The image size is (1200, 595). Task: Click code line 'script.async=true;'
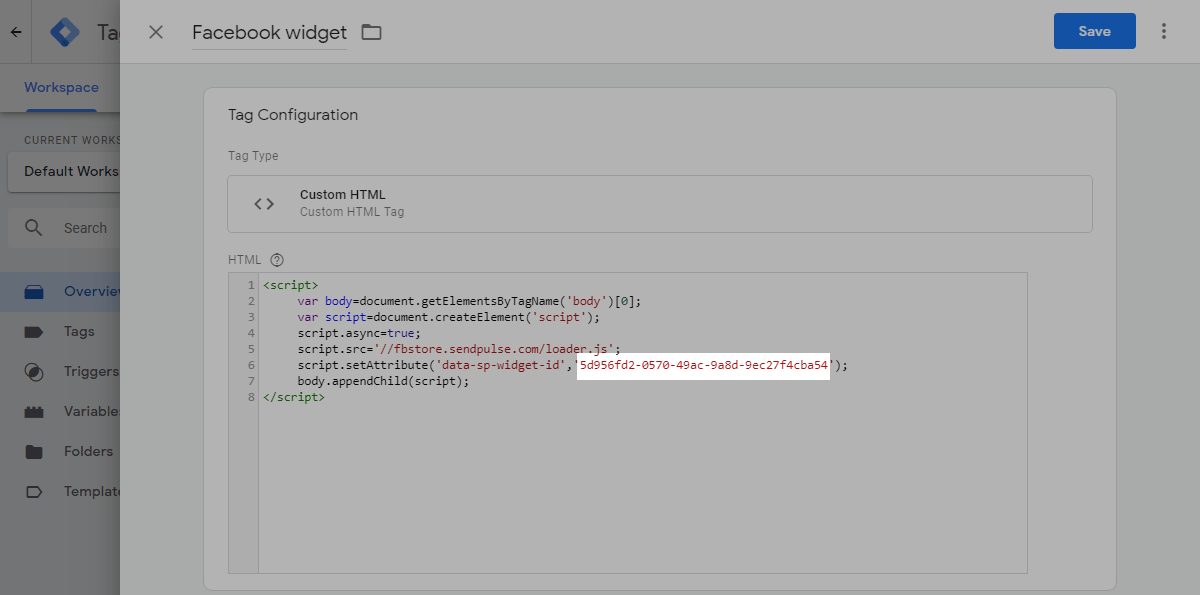pyautogui.click(x=359, y=333)
